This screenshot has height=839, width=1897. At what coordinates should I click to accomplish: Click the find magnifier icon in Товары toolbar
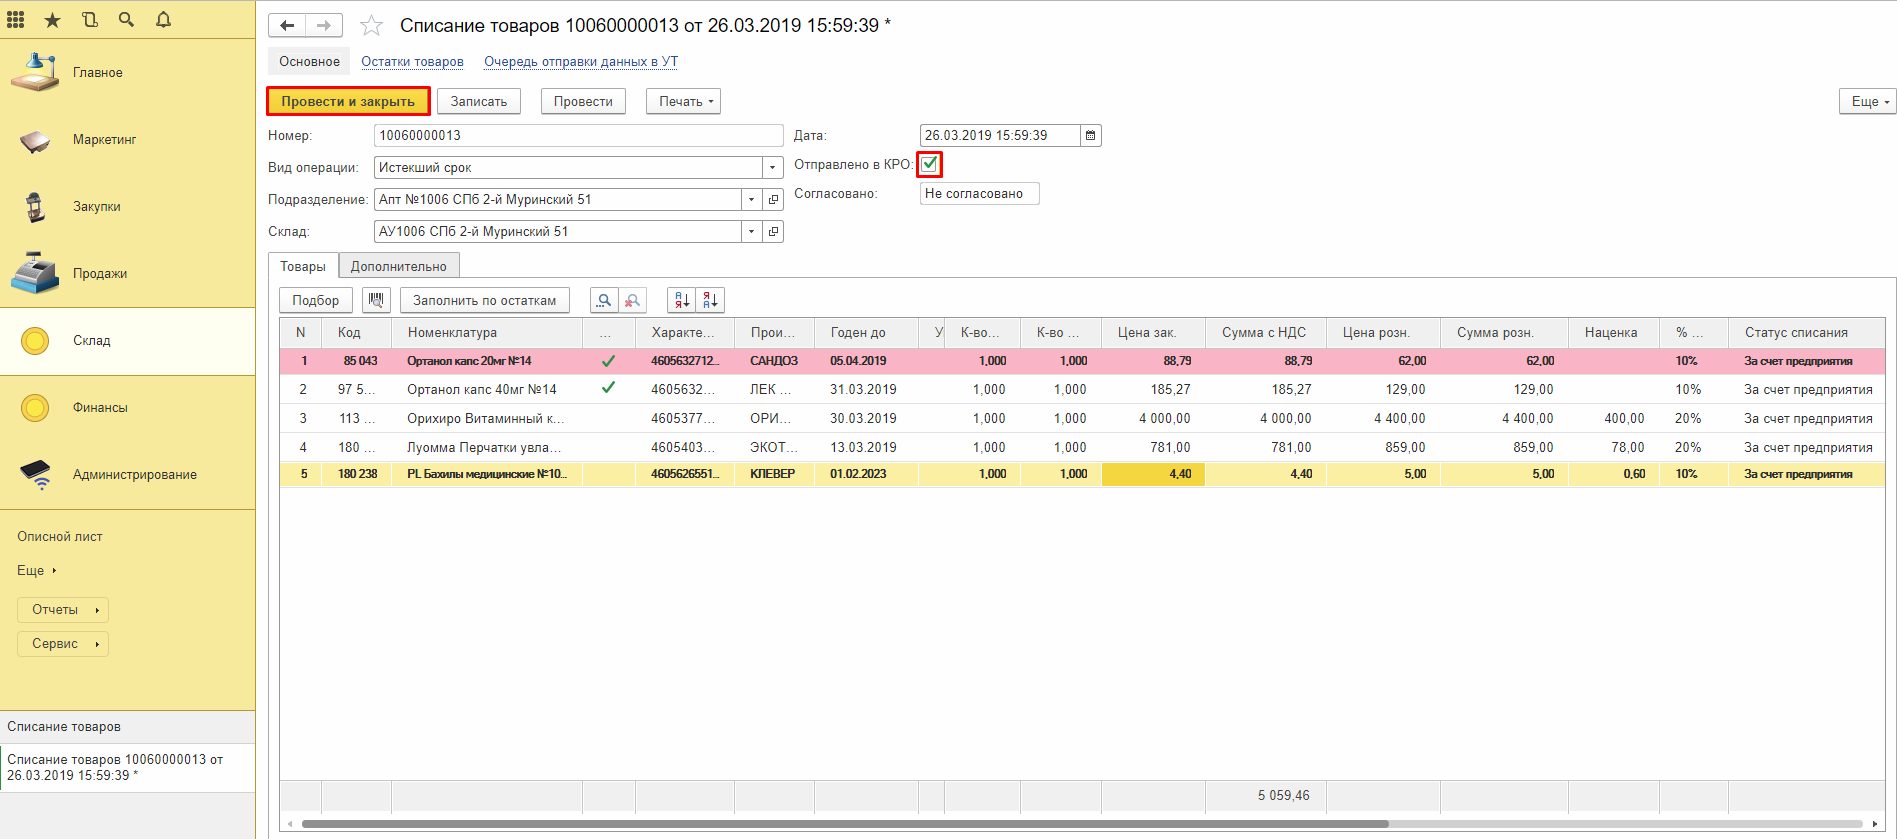point(604,300)
